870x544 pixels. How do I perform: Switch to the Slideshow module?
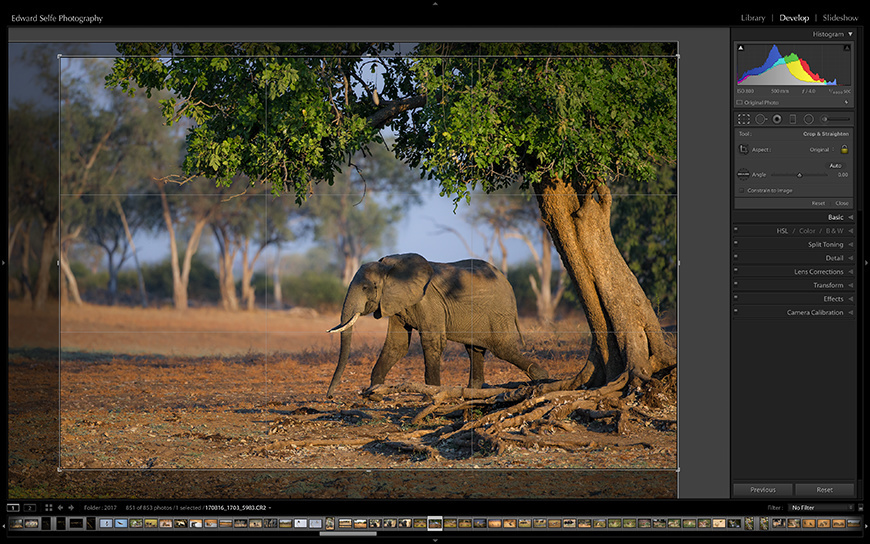pos(841,18)
